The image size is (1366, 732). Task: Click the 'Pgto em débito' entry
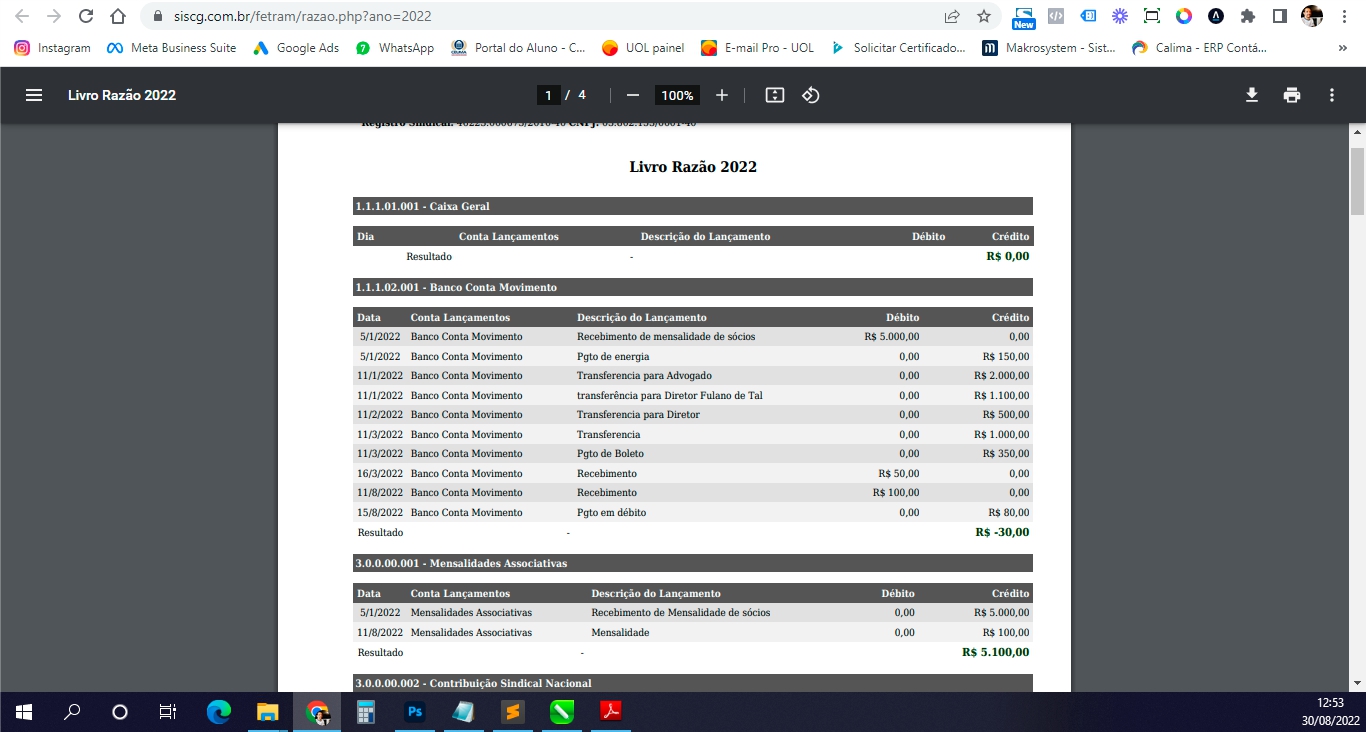[x=611, y=512]
